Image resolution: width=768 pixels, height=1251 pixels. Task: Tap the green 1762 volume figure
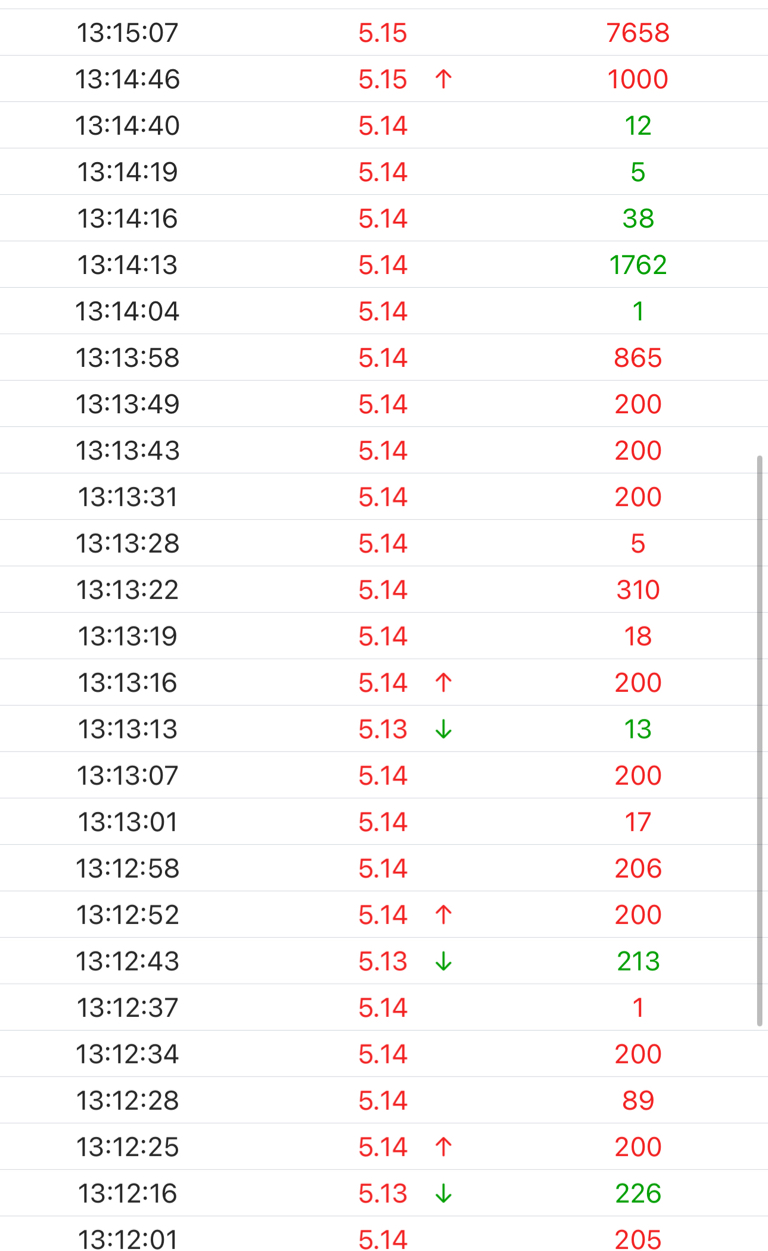pyautogui.click(x=638, y=265)
